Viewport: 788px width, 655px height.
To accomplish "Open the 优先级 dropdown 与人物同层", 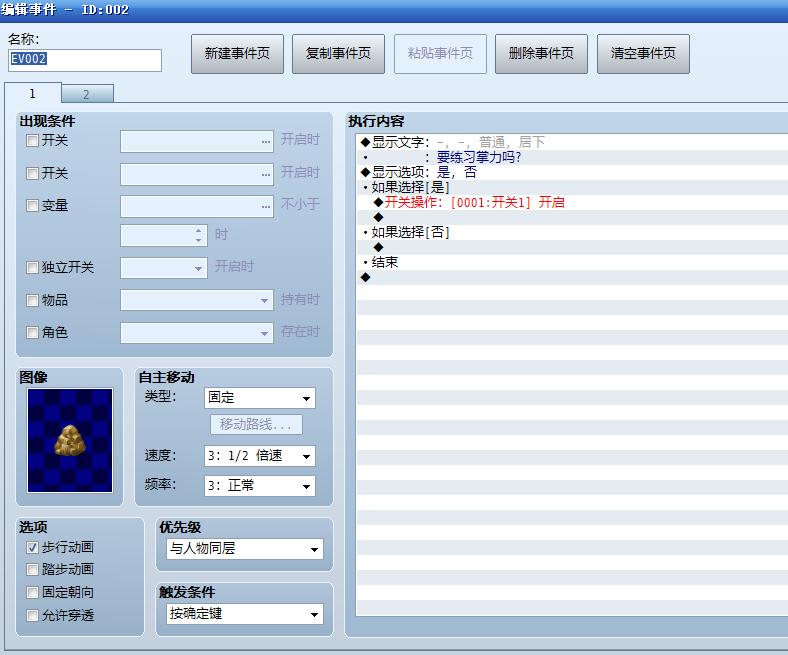I will (245, 549).
